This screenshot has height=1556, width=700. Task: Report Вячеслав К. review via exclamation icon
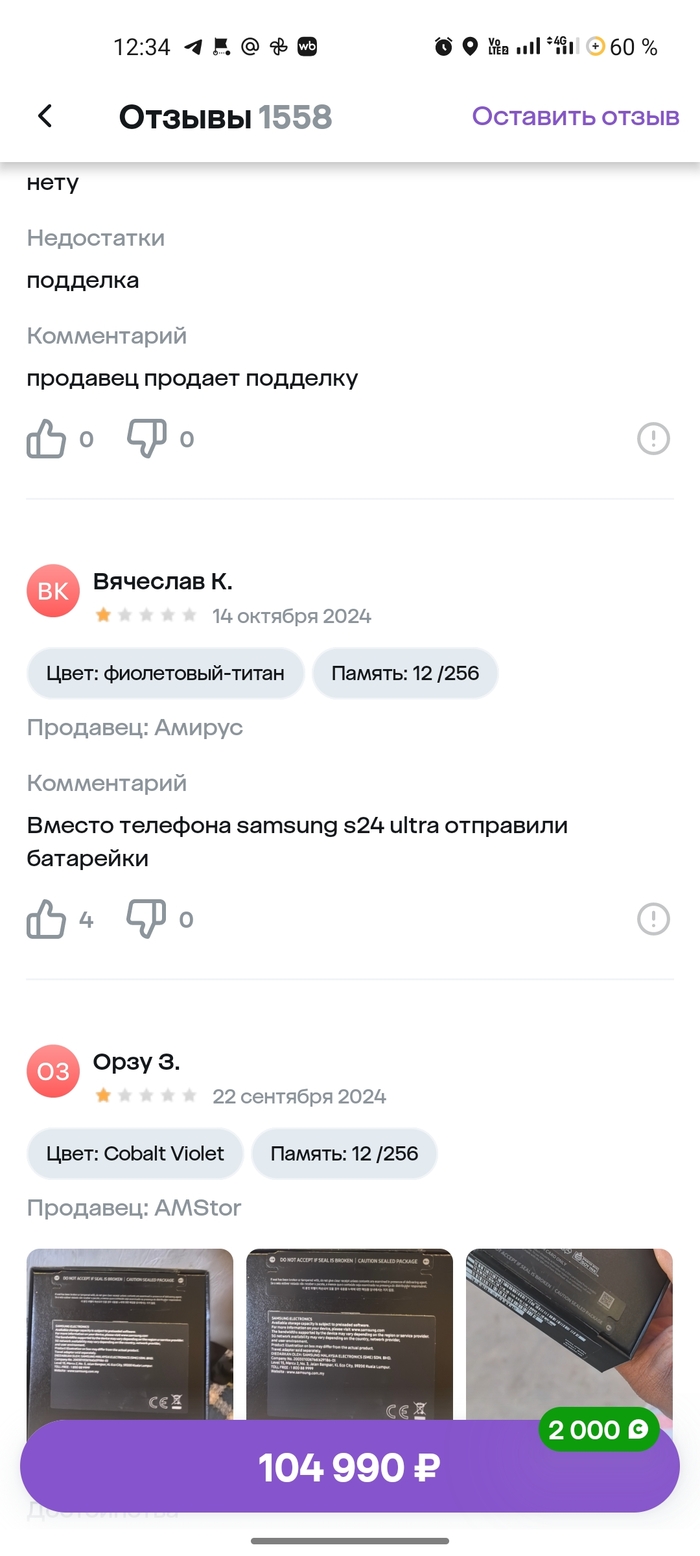click(x=653, y=918)
